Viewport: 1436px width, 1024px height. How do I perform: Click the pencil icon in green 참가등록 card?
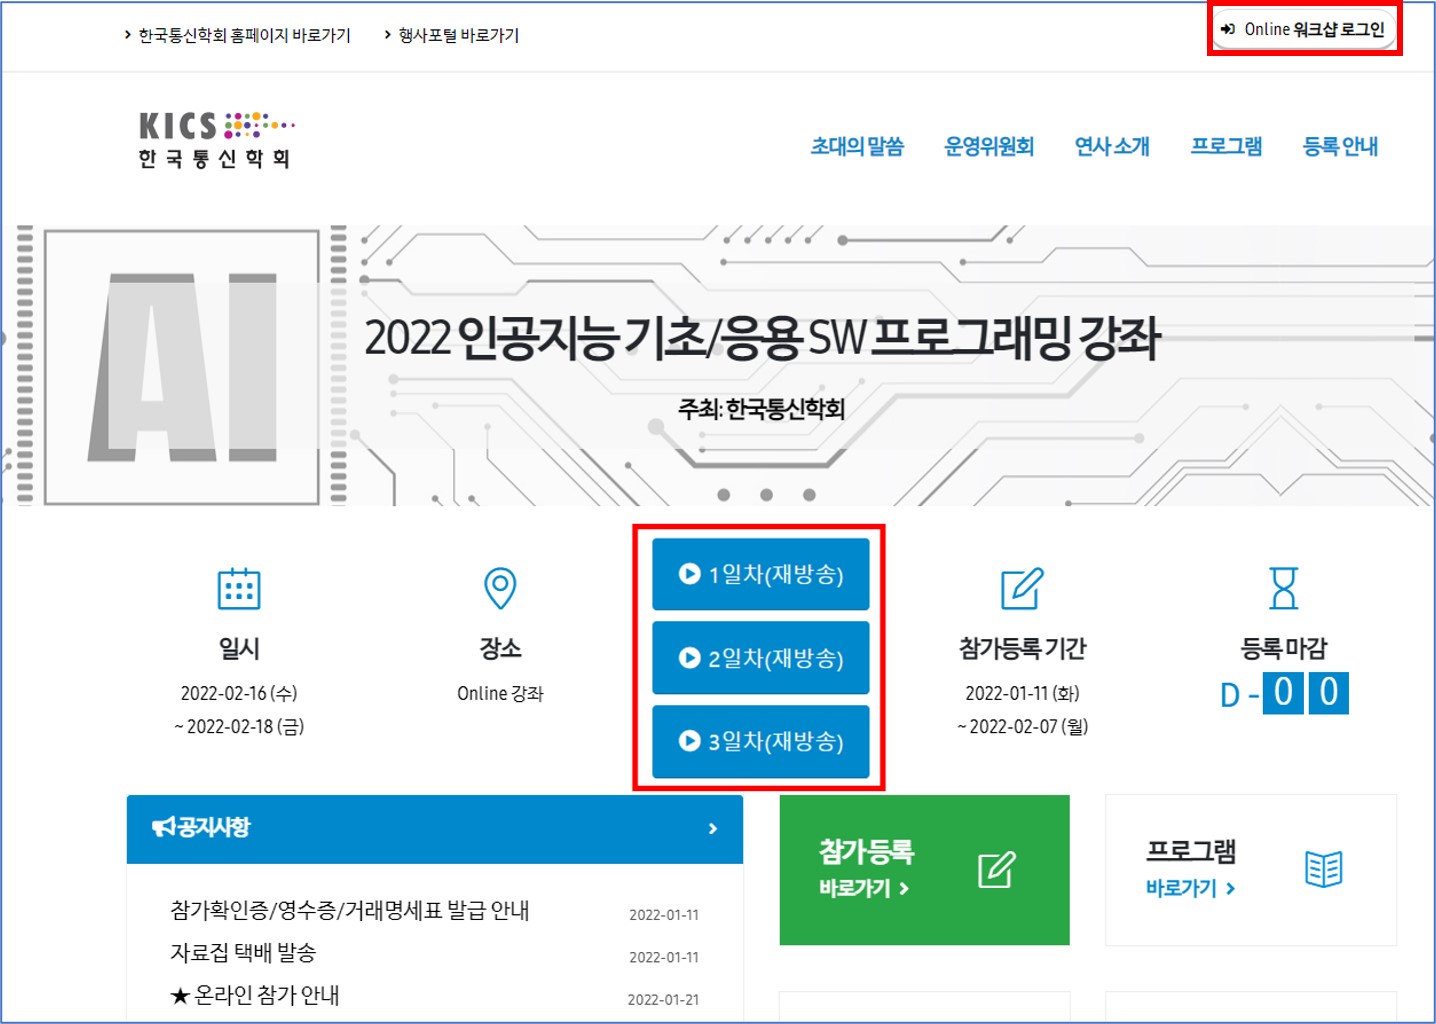pyautogui.click(x=996, y=869)
